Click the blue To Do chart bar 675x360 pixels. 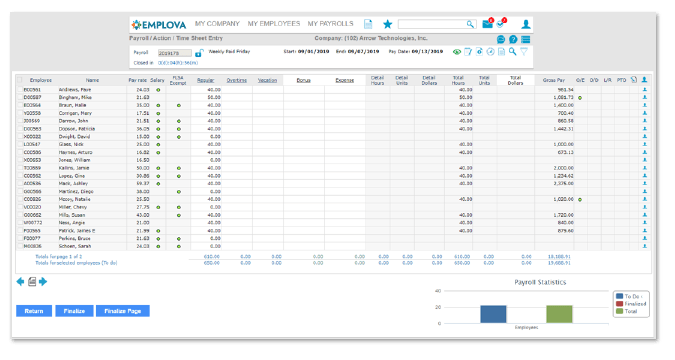pos(493,314)
